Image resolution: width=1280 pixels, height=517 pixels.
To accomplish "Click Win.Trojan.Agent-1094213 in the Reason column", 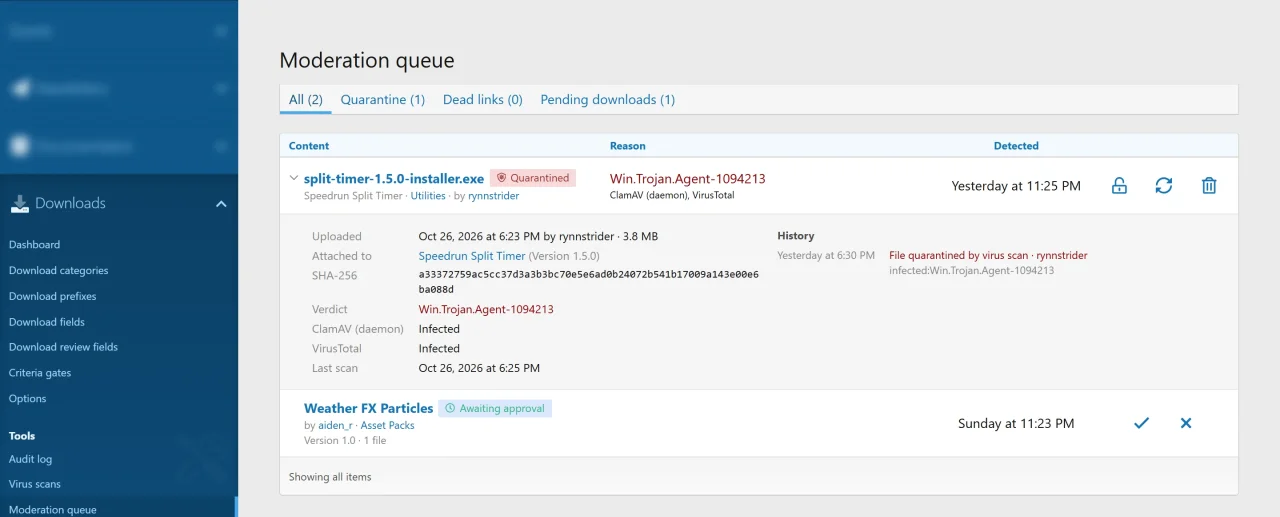I will pos(688,179).
